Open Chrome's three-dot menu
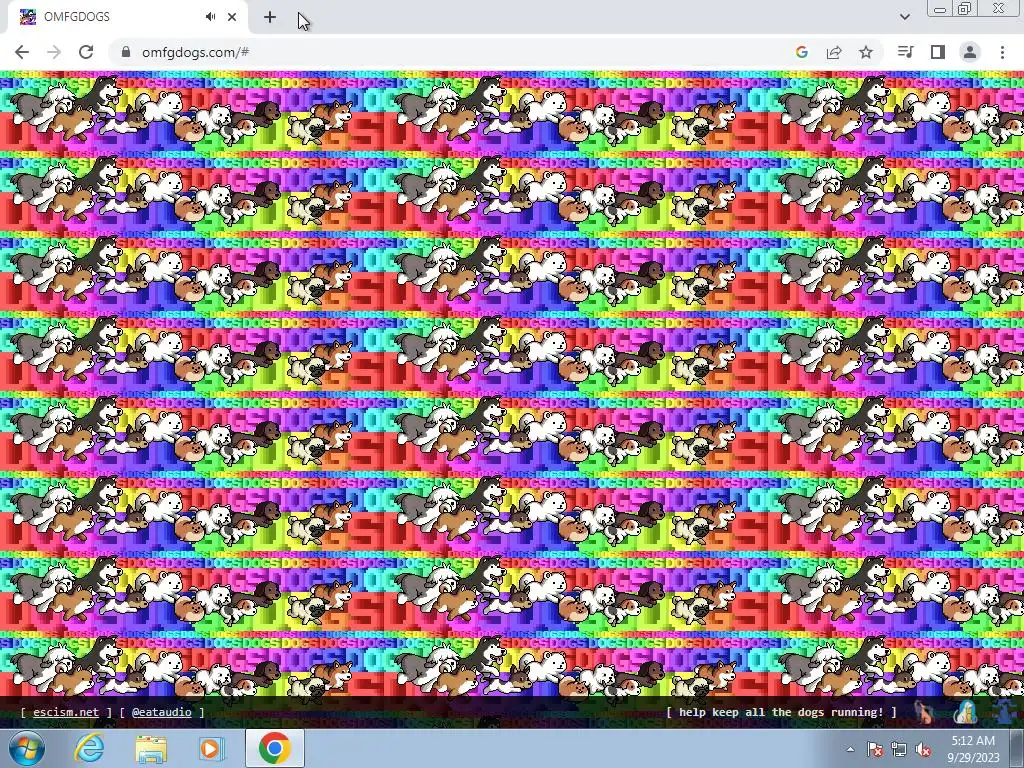 [1002, 52]
